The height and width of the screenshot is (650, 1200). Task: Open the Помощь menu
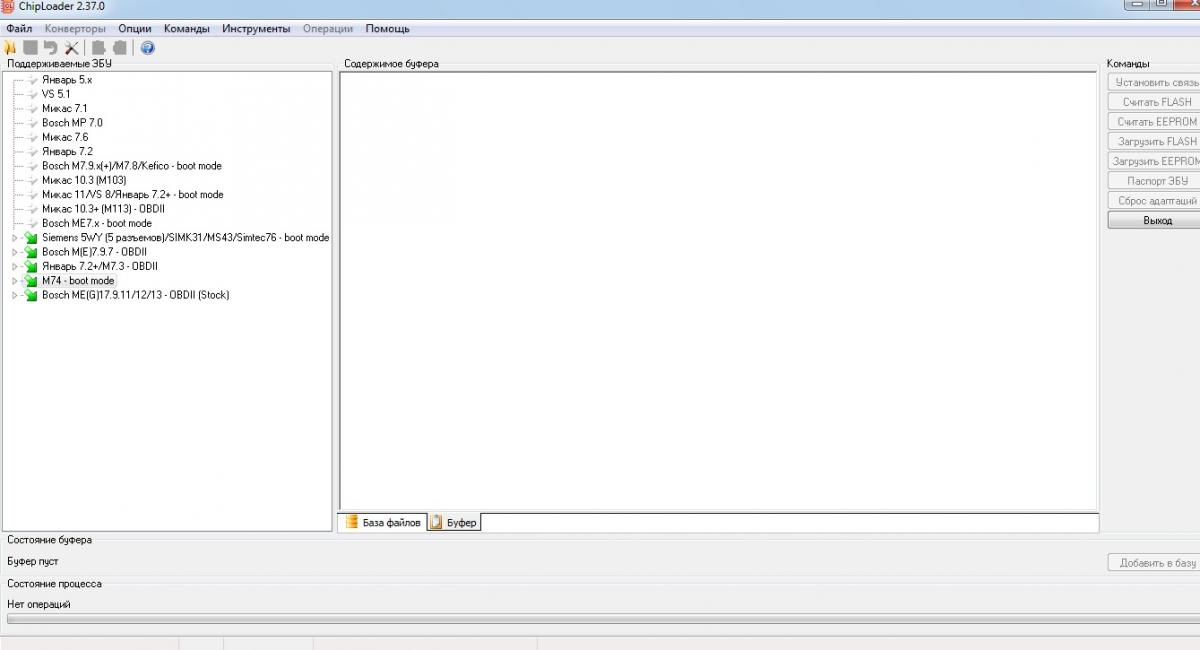388,29
